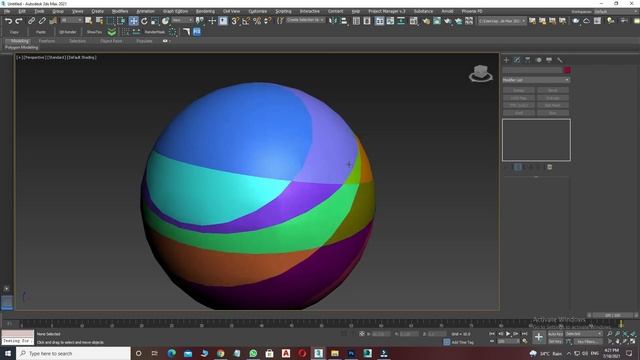Click the Redo arrow icon
Viewport: 640px width, 360px height.
pos(19,21)
